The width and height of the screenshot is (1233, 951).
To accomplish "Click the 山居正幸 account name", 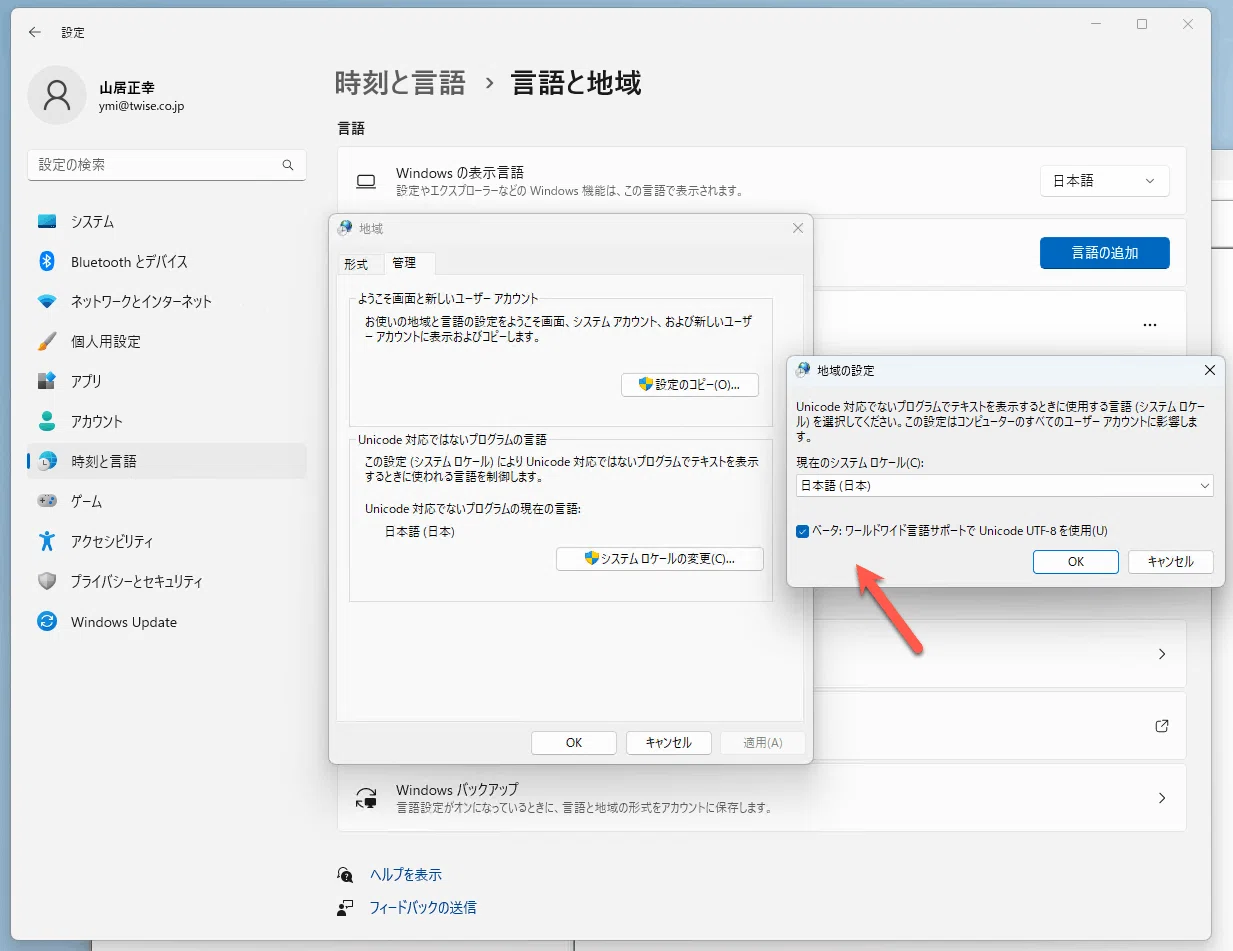I will coord(127,88).
